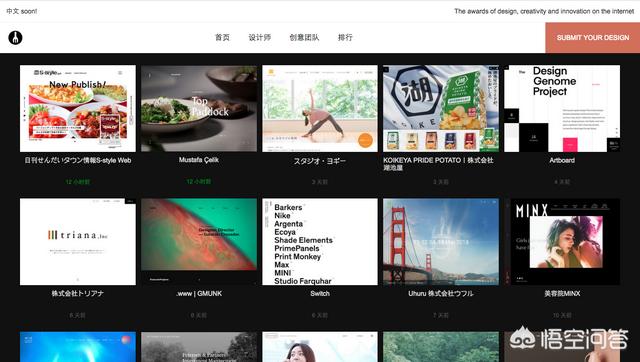The image size is (640, 362).
Task: Open the Design Genome Project thumbnail
Action: coord(562,109)
